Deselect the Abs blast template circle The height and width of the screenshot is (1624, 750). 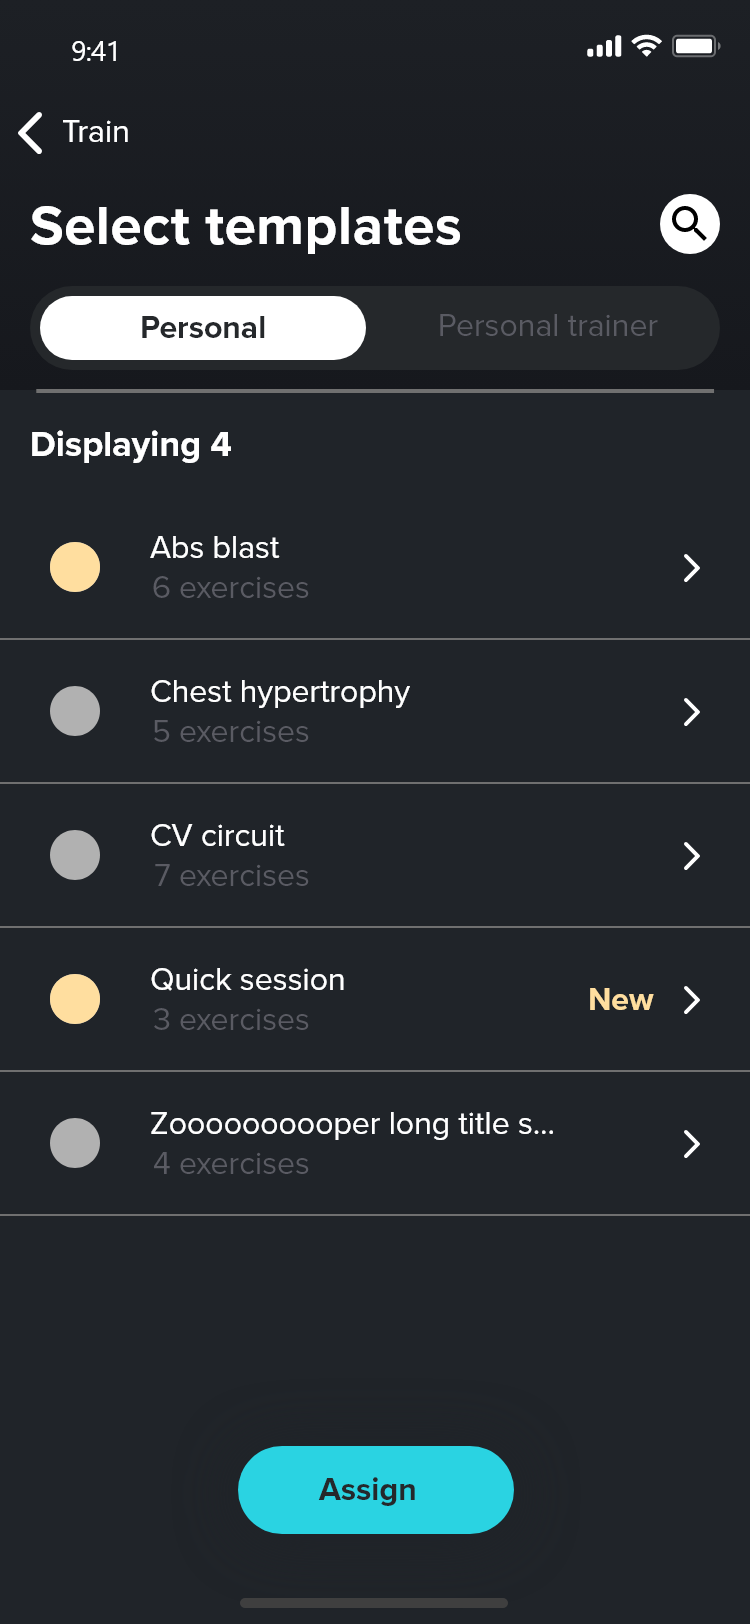point(75,567)
